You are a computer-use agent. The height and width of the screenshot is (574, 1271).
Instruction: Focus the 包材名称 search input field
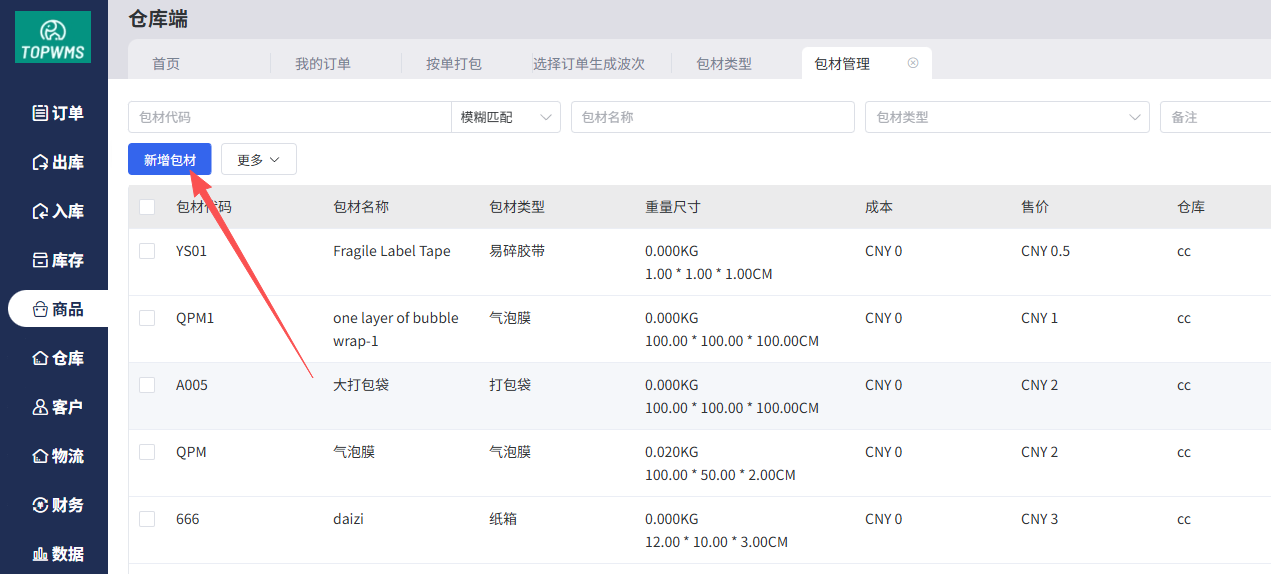point(712,117)
